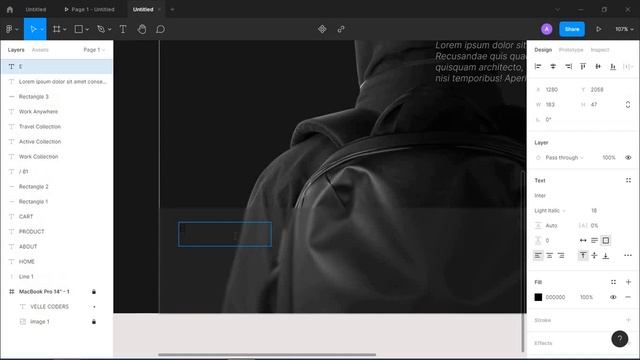Open Fill styles four-dot icon
This screenshot has height=360, width=640.
(613, 282)
